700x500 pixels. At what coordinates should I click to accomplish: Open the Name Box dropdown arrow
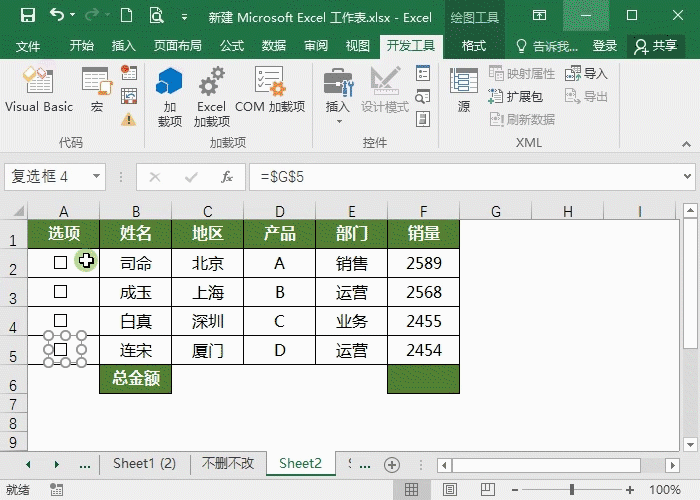coord(96,176)
